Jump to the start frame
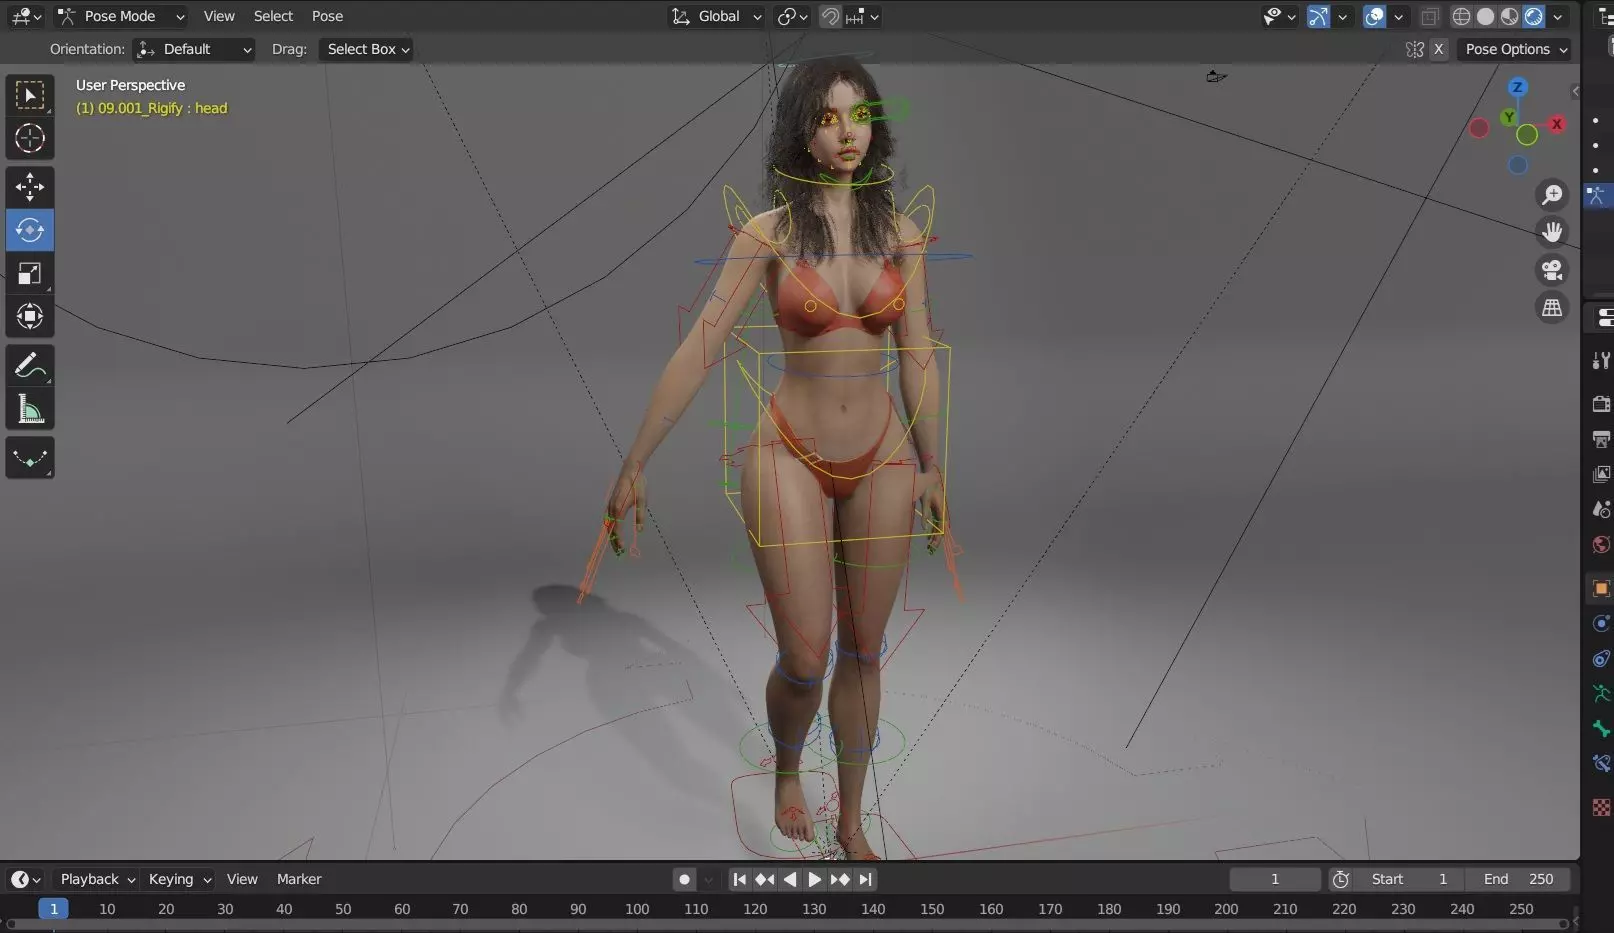Screen dimensions: 1614x933 (x=739, y=879)
